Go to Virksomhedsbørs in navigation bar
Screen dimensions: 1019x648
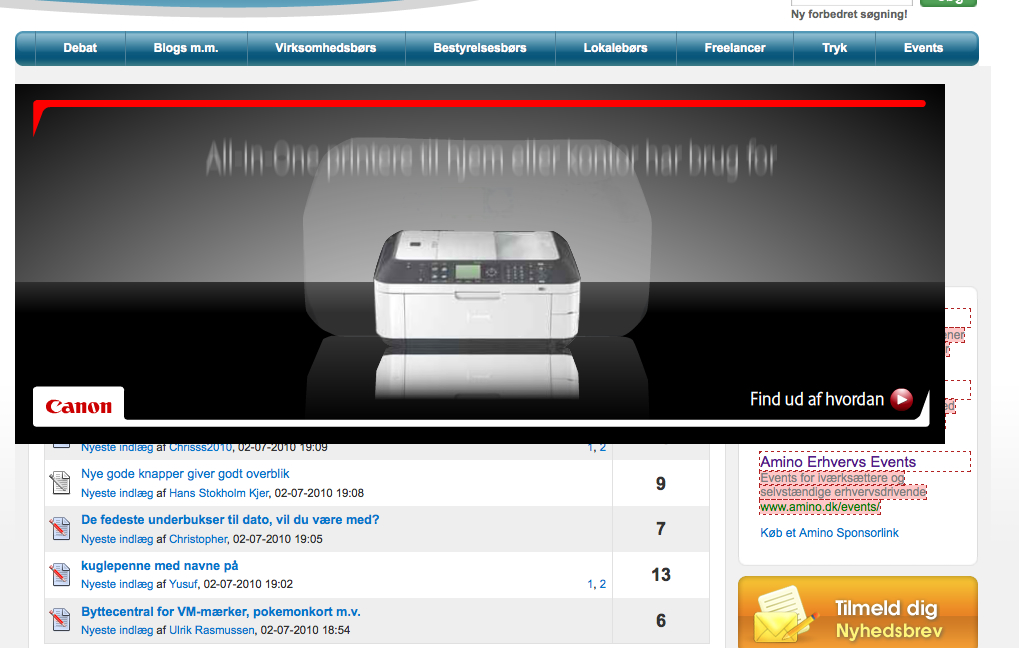[x=326, y=48]
